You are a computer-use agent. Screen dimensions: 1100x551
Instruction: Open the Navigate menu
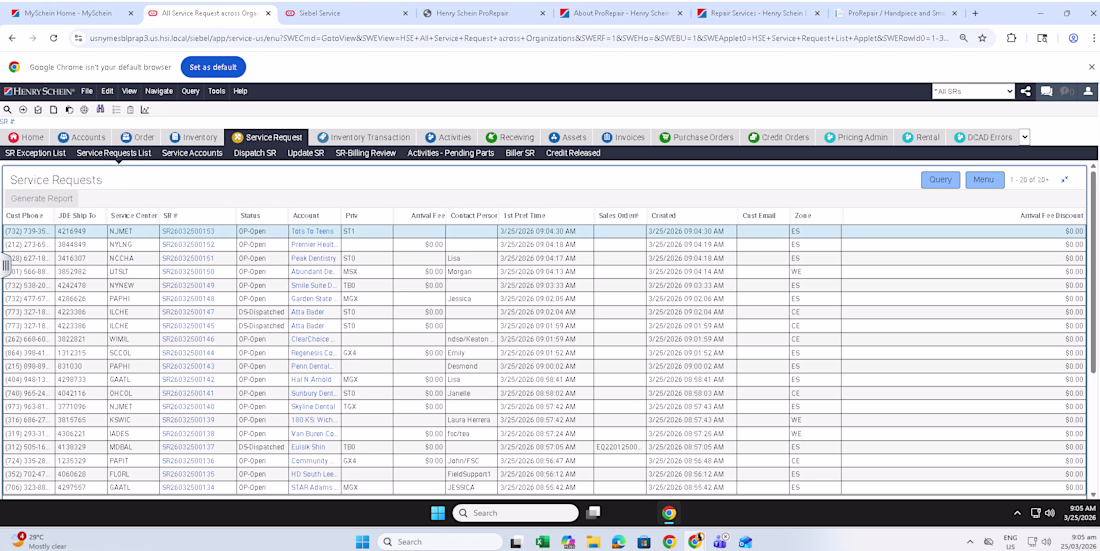click(x=159, y=91)
